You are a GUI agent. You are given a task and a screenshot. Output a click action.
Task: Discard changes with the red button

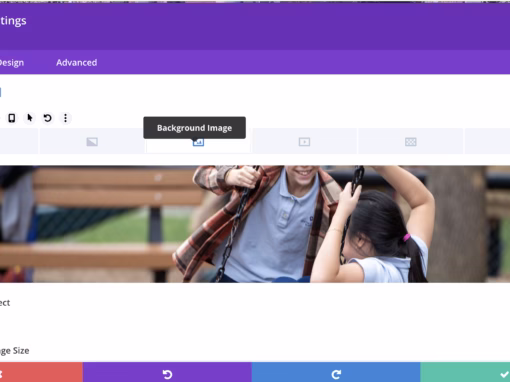click(41, 372)
